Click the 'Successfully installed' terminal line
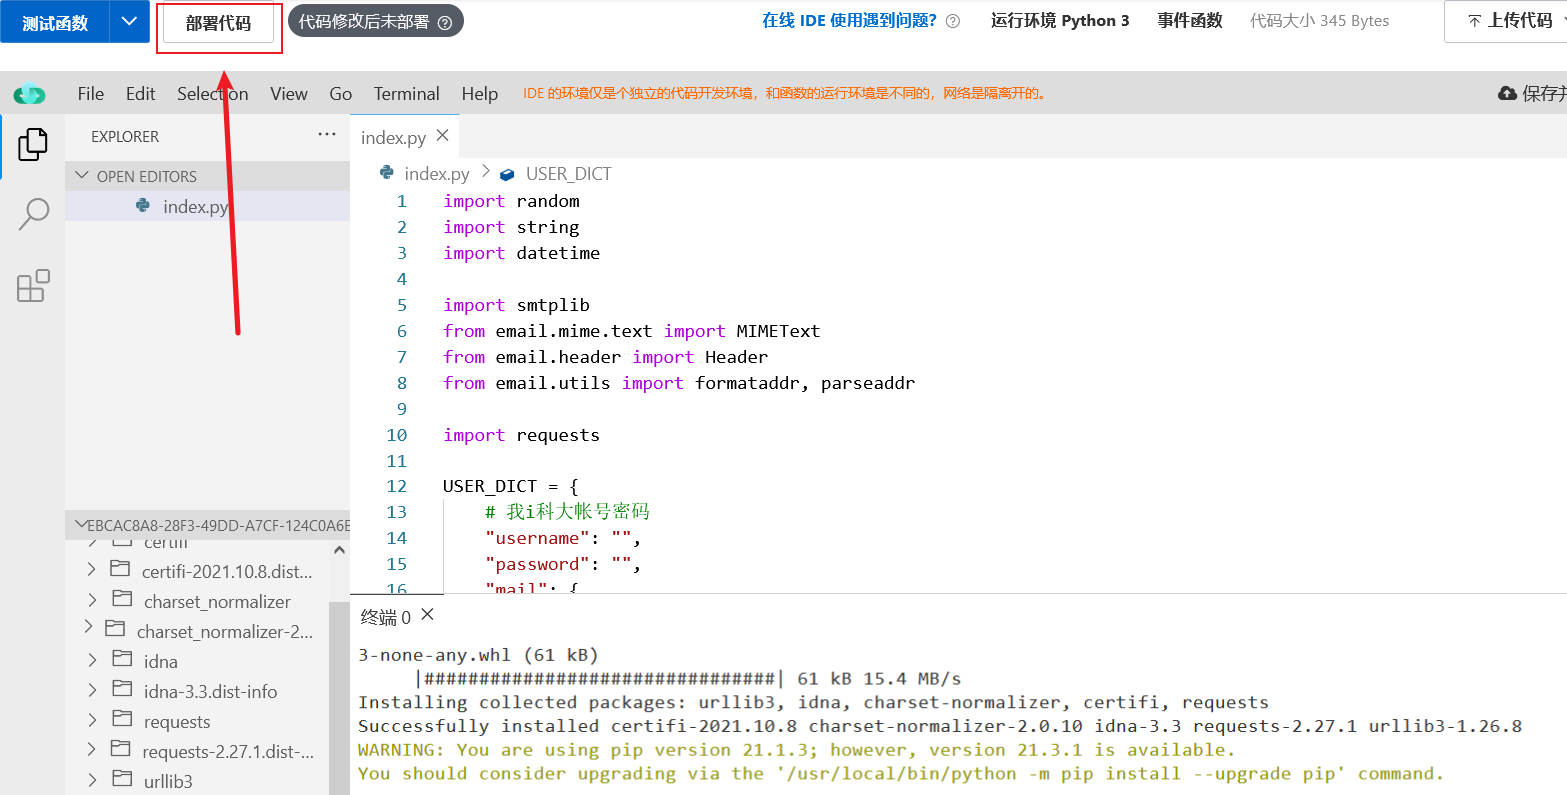 pos(940,726)
